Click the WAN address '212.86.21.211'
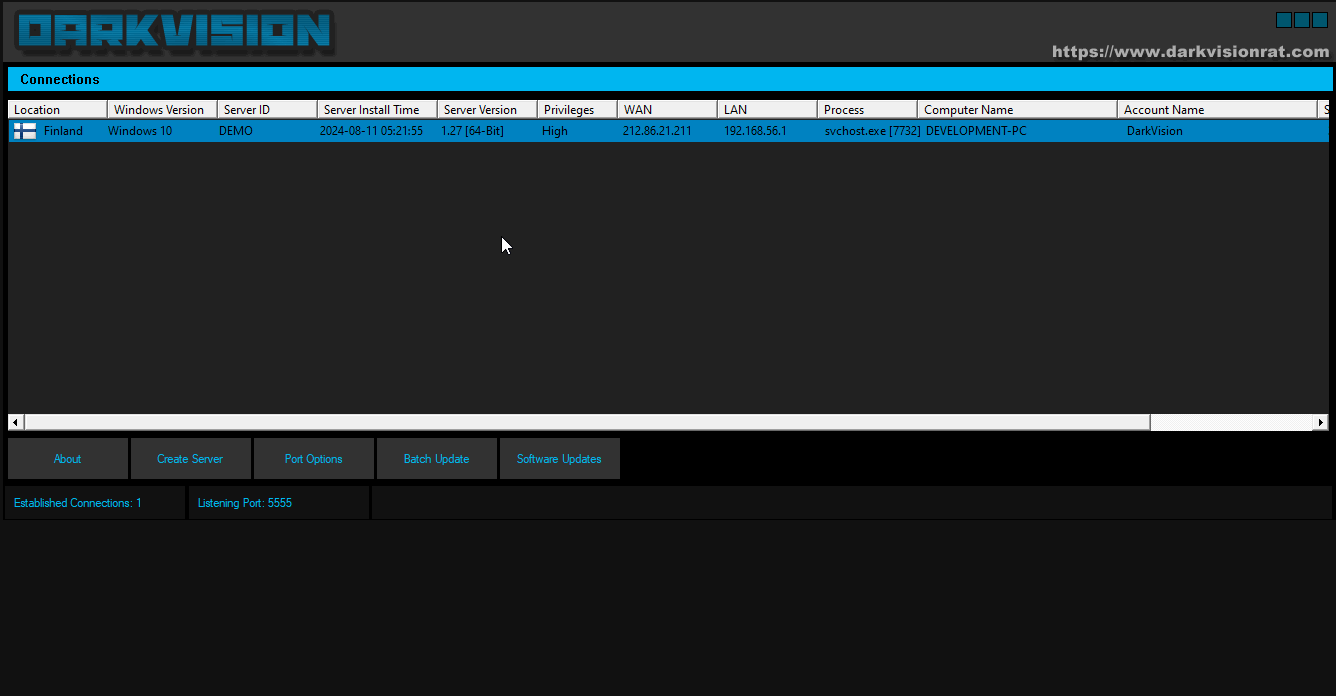Viewport: 1336px width, 696px height. (657, 131)
